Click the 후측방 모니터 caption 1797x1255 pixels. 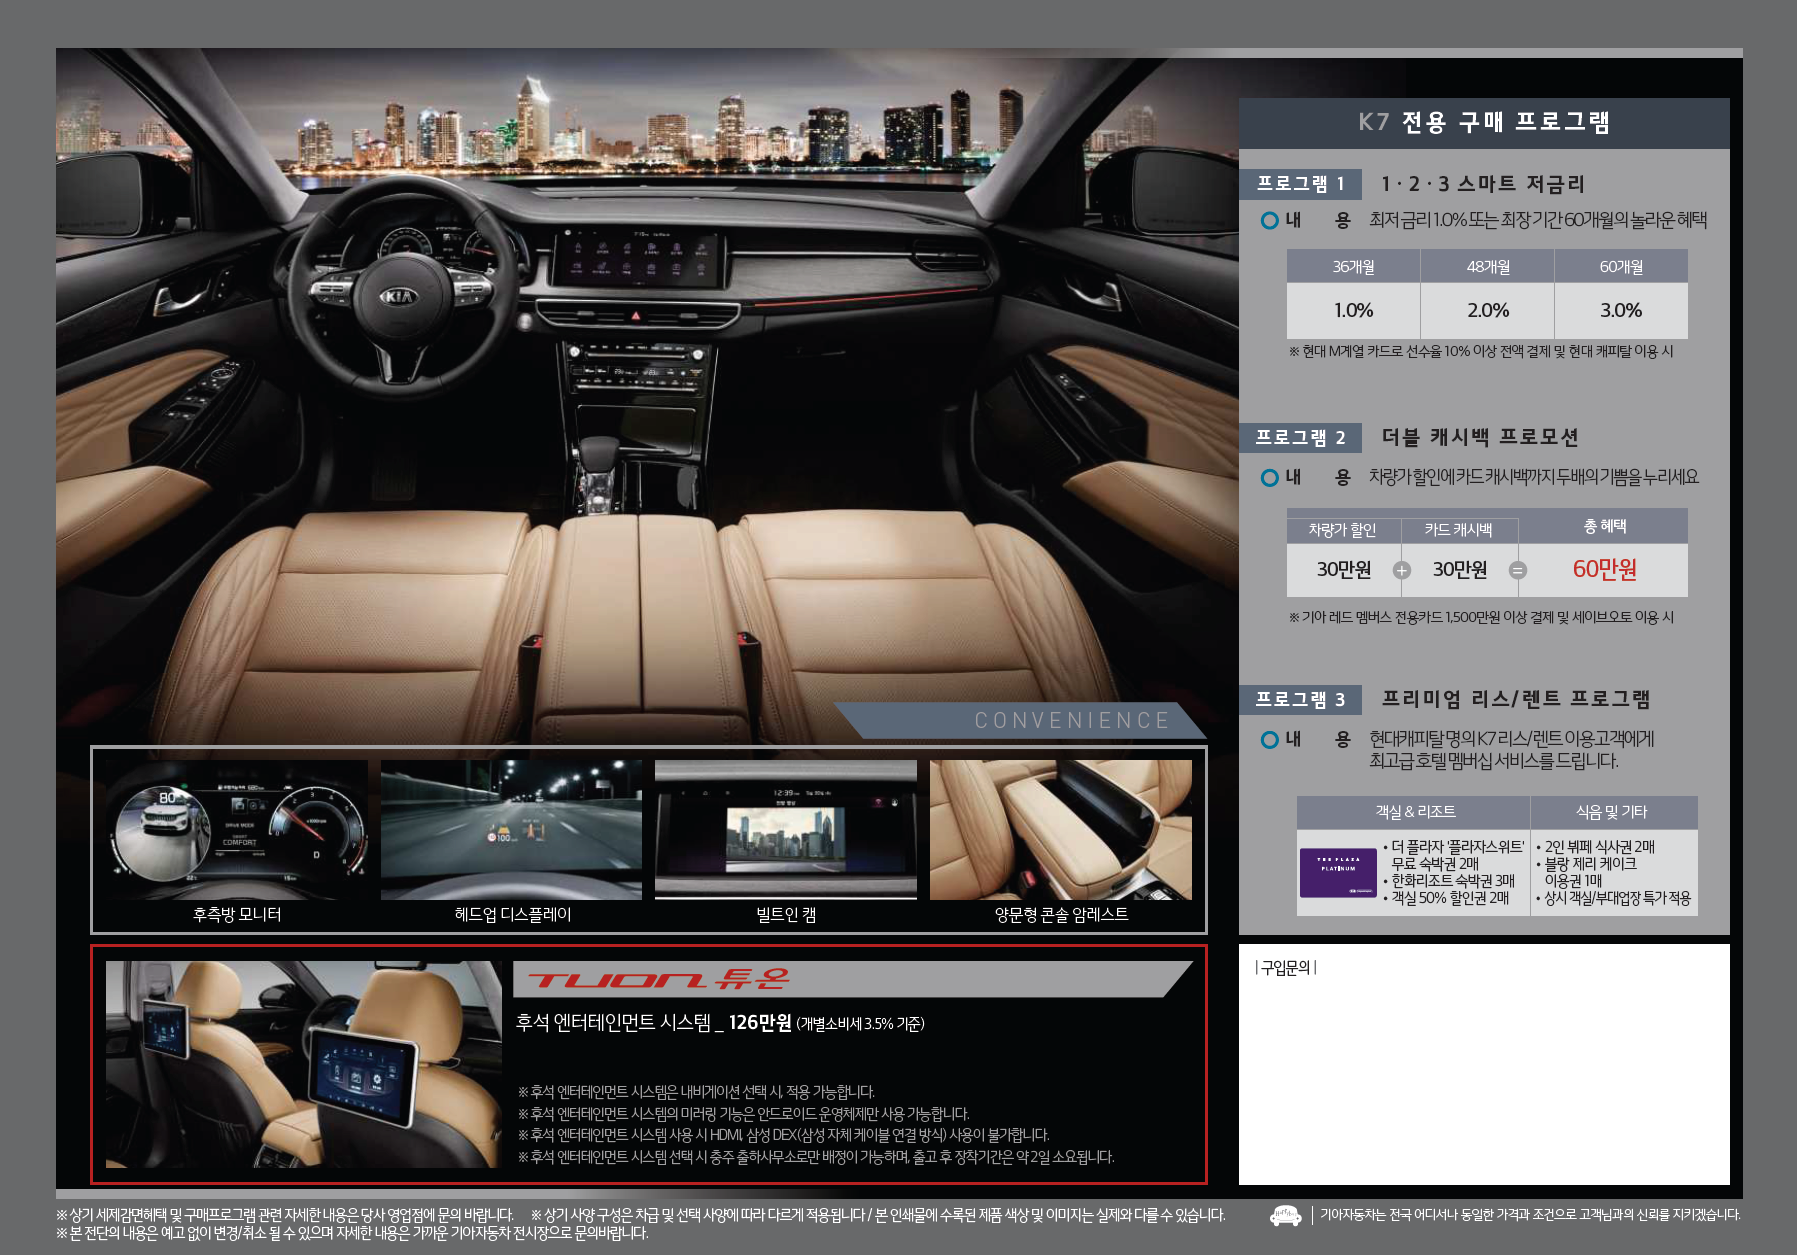point(237,914)
